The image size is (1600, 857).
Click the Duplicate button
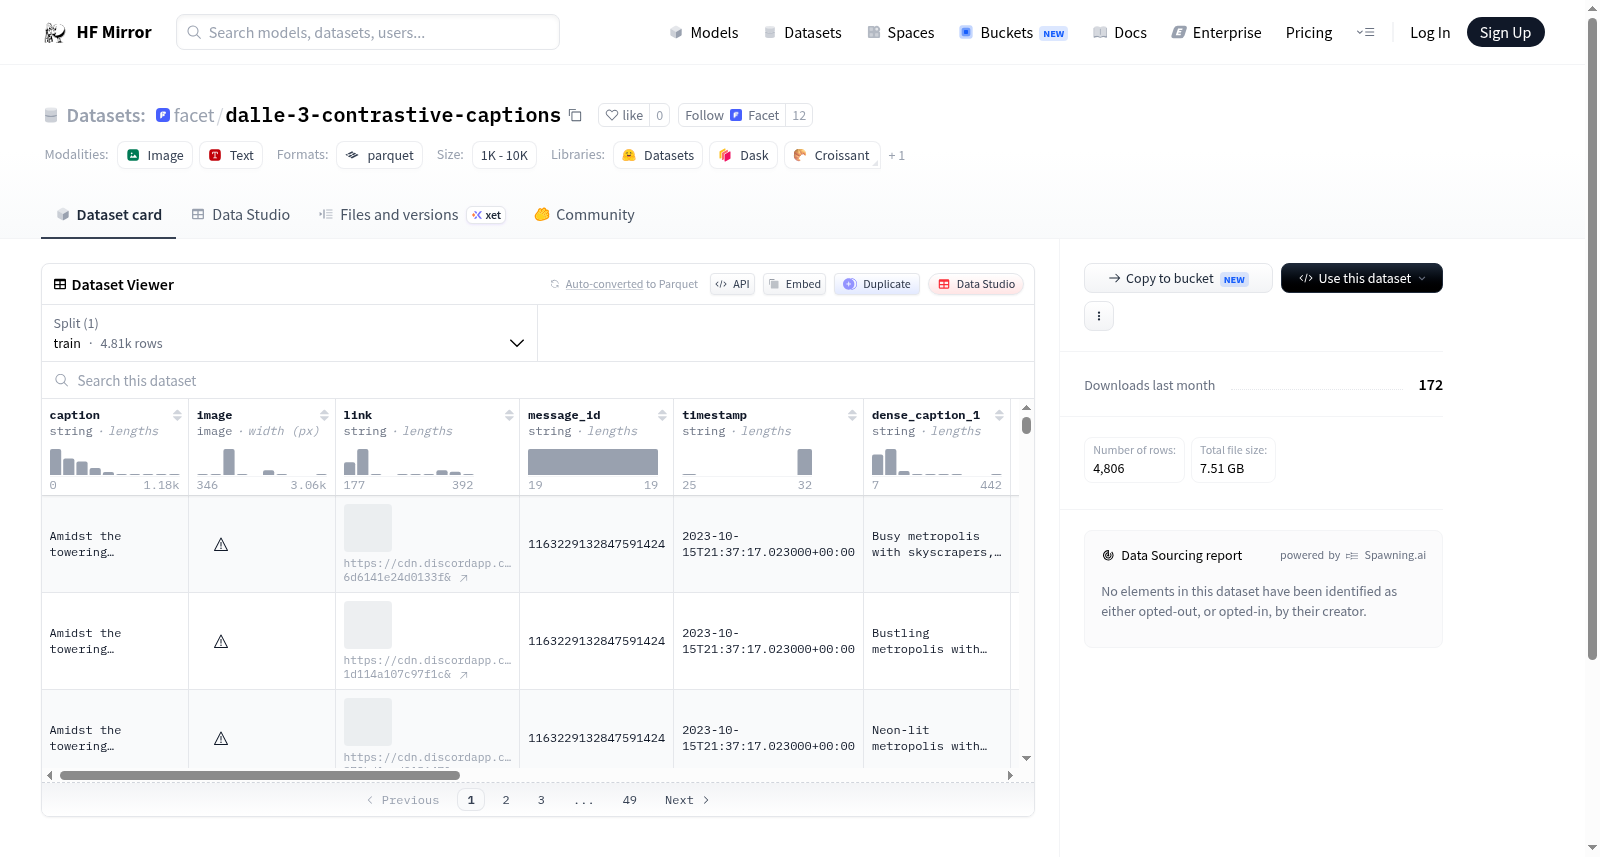pos(877,284)
